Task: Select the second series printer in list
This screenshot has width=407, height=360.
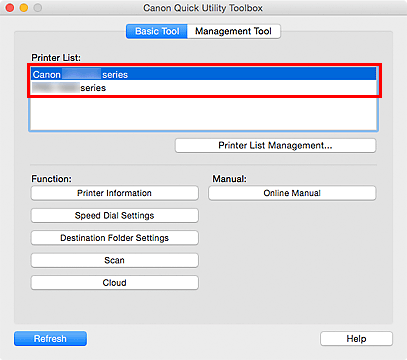Action: 203,88
